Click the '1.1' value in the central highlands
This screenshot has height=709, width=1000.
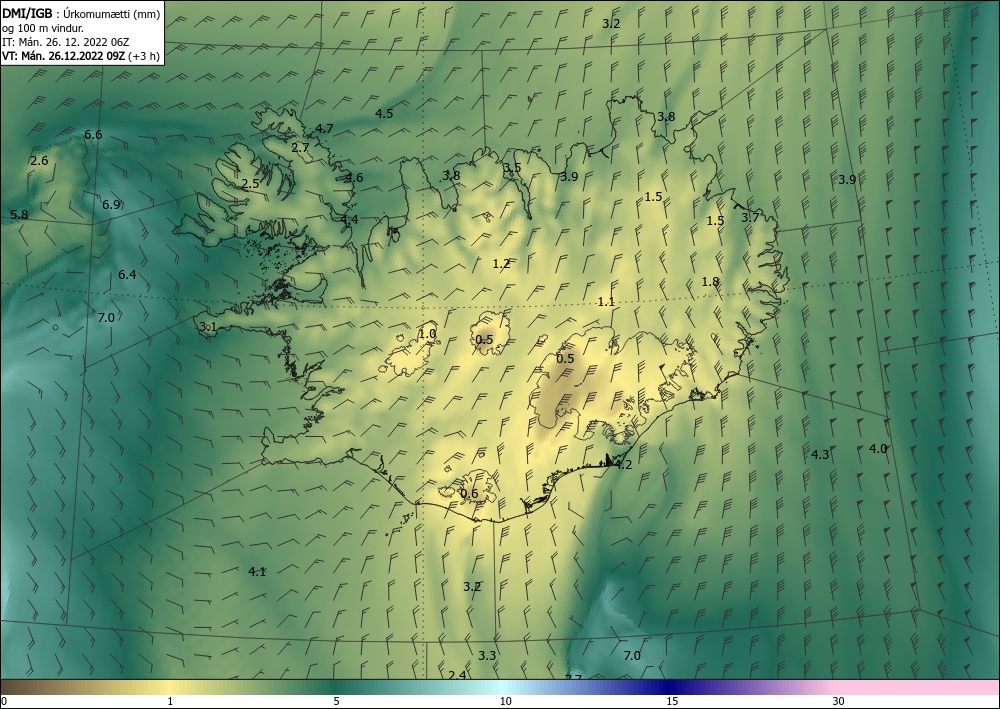pos(607,302)
